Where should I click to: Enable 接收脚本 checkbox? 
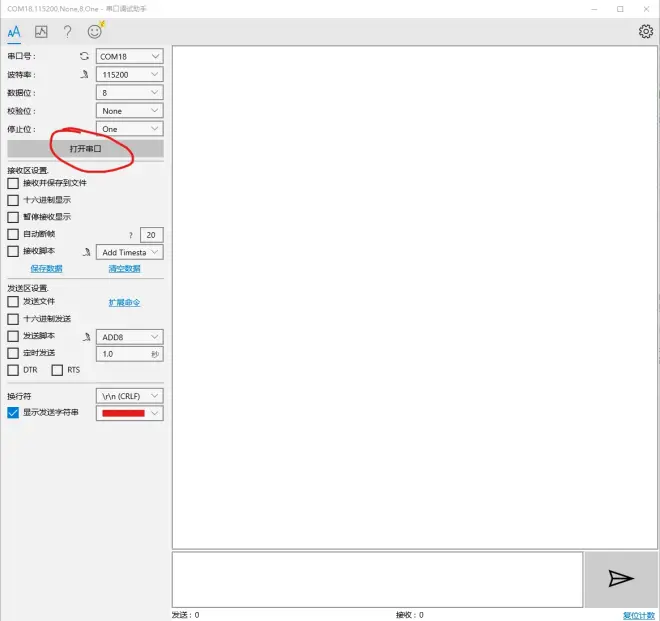point(13,251)
